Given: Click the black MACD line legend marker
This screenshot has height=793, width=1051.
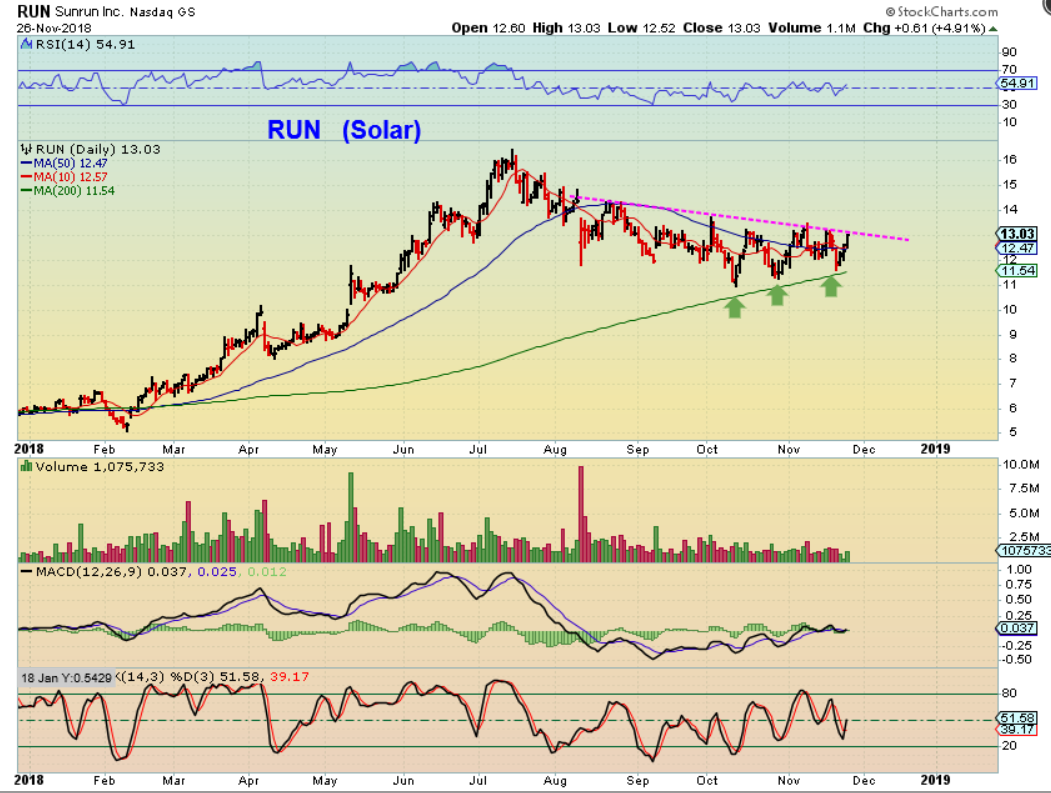Looking at the screenshot, I should (27, 572).
